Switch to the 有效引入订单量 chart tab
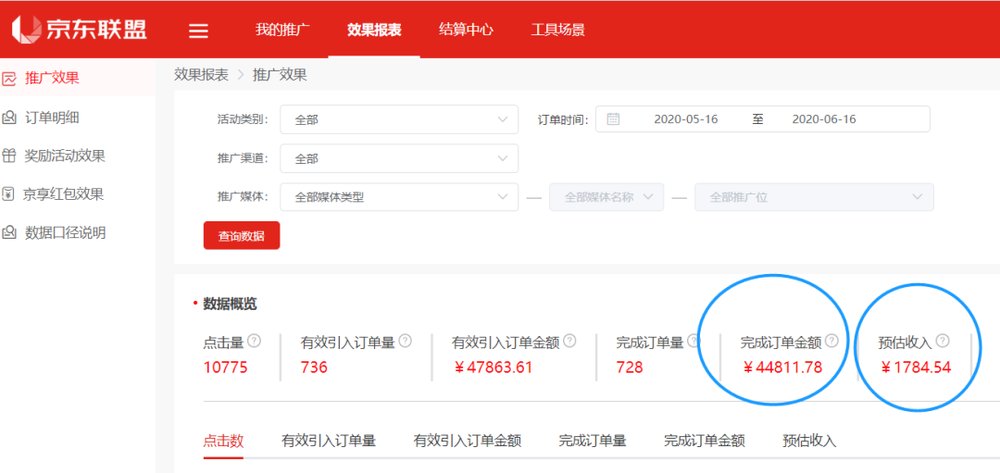 (328, 440)
